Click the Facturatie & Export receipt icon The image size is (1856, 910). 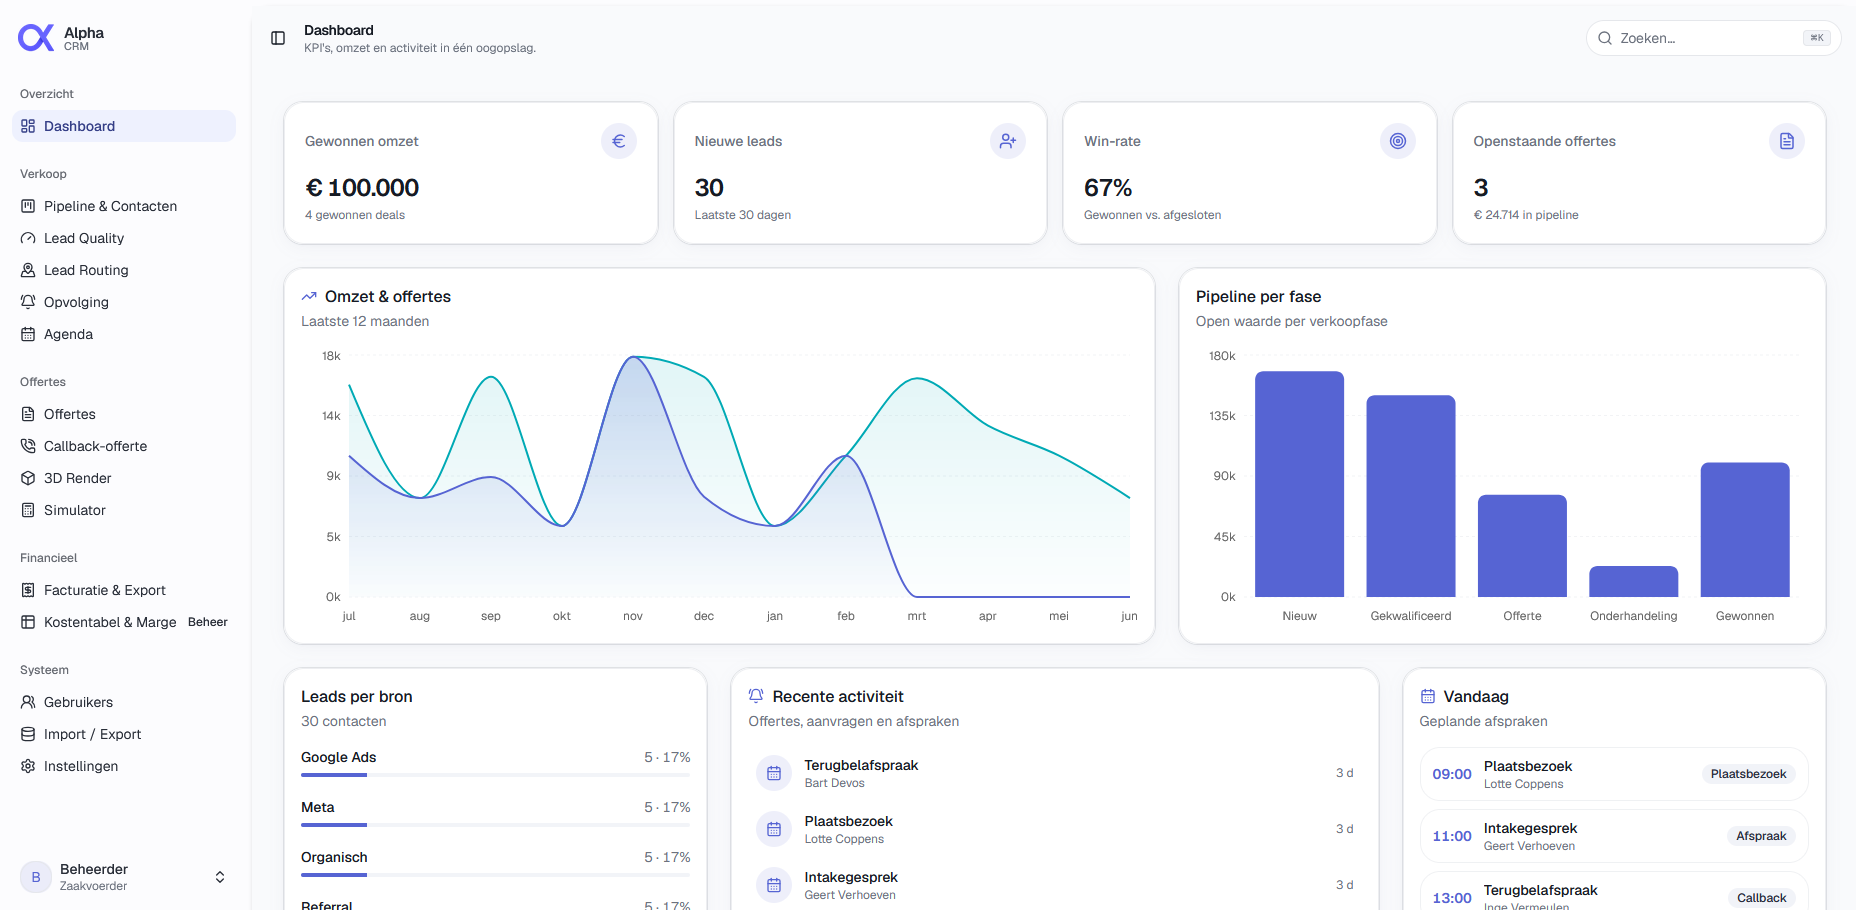28,590
